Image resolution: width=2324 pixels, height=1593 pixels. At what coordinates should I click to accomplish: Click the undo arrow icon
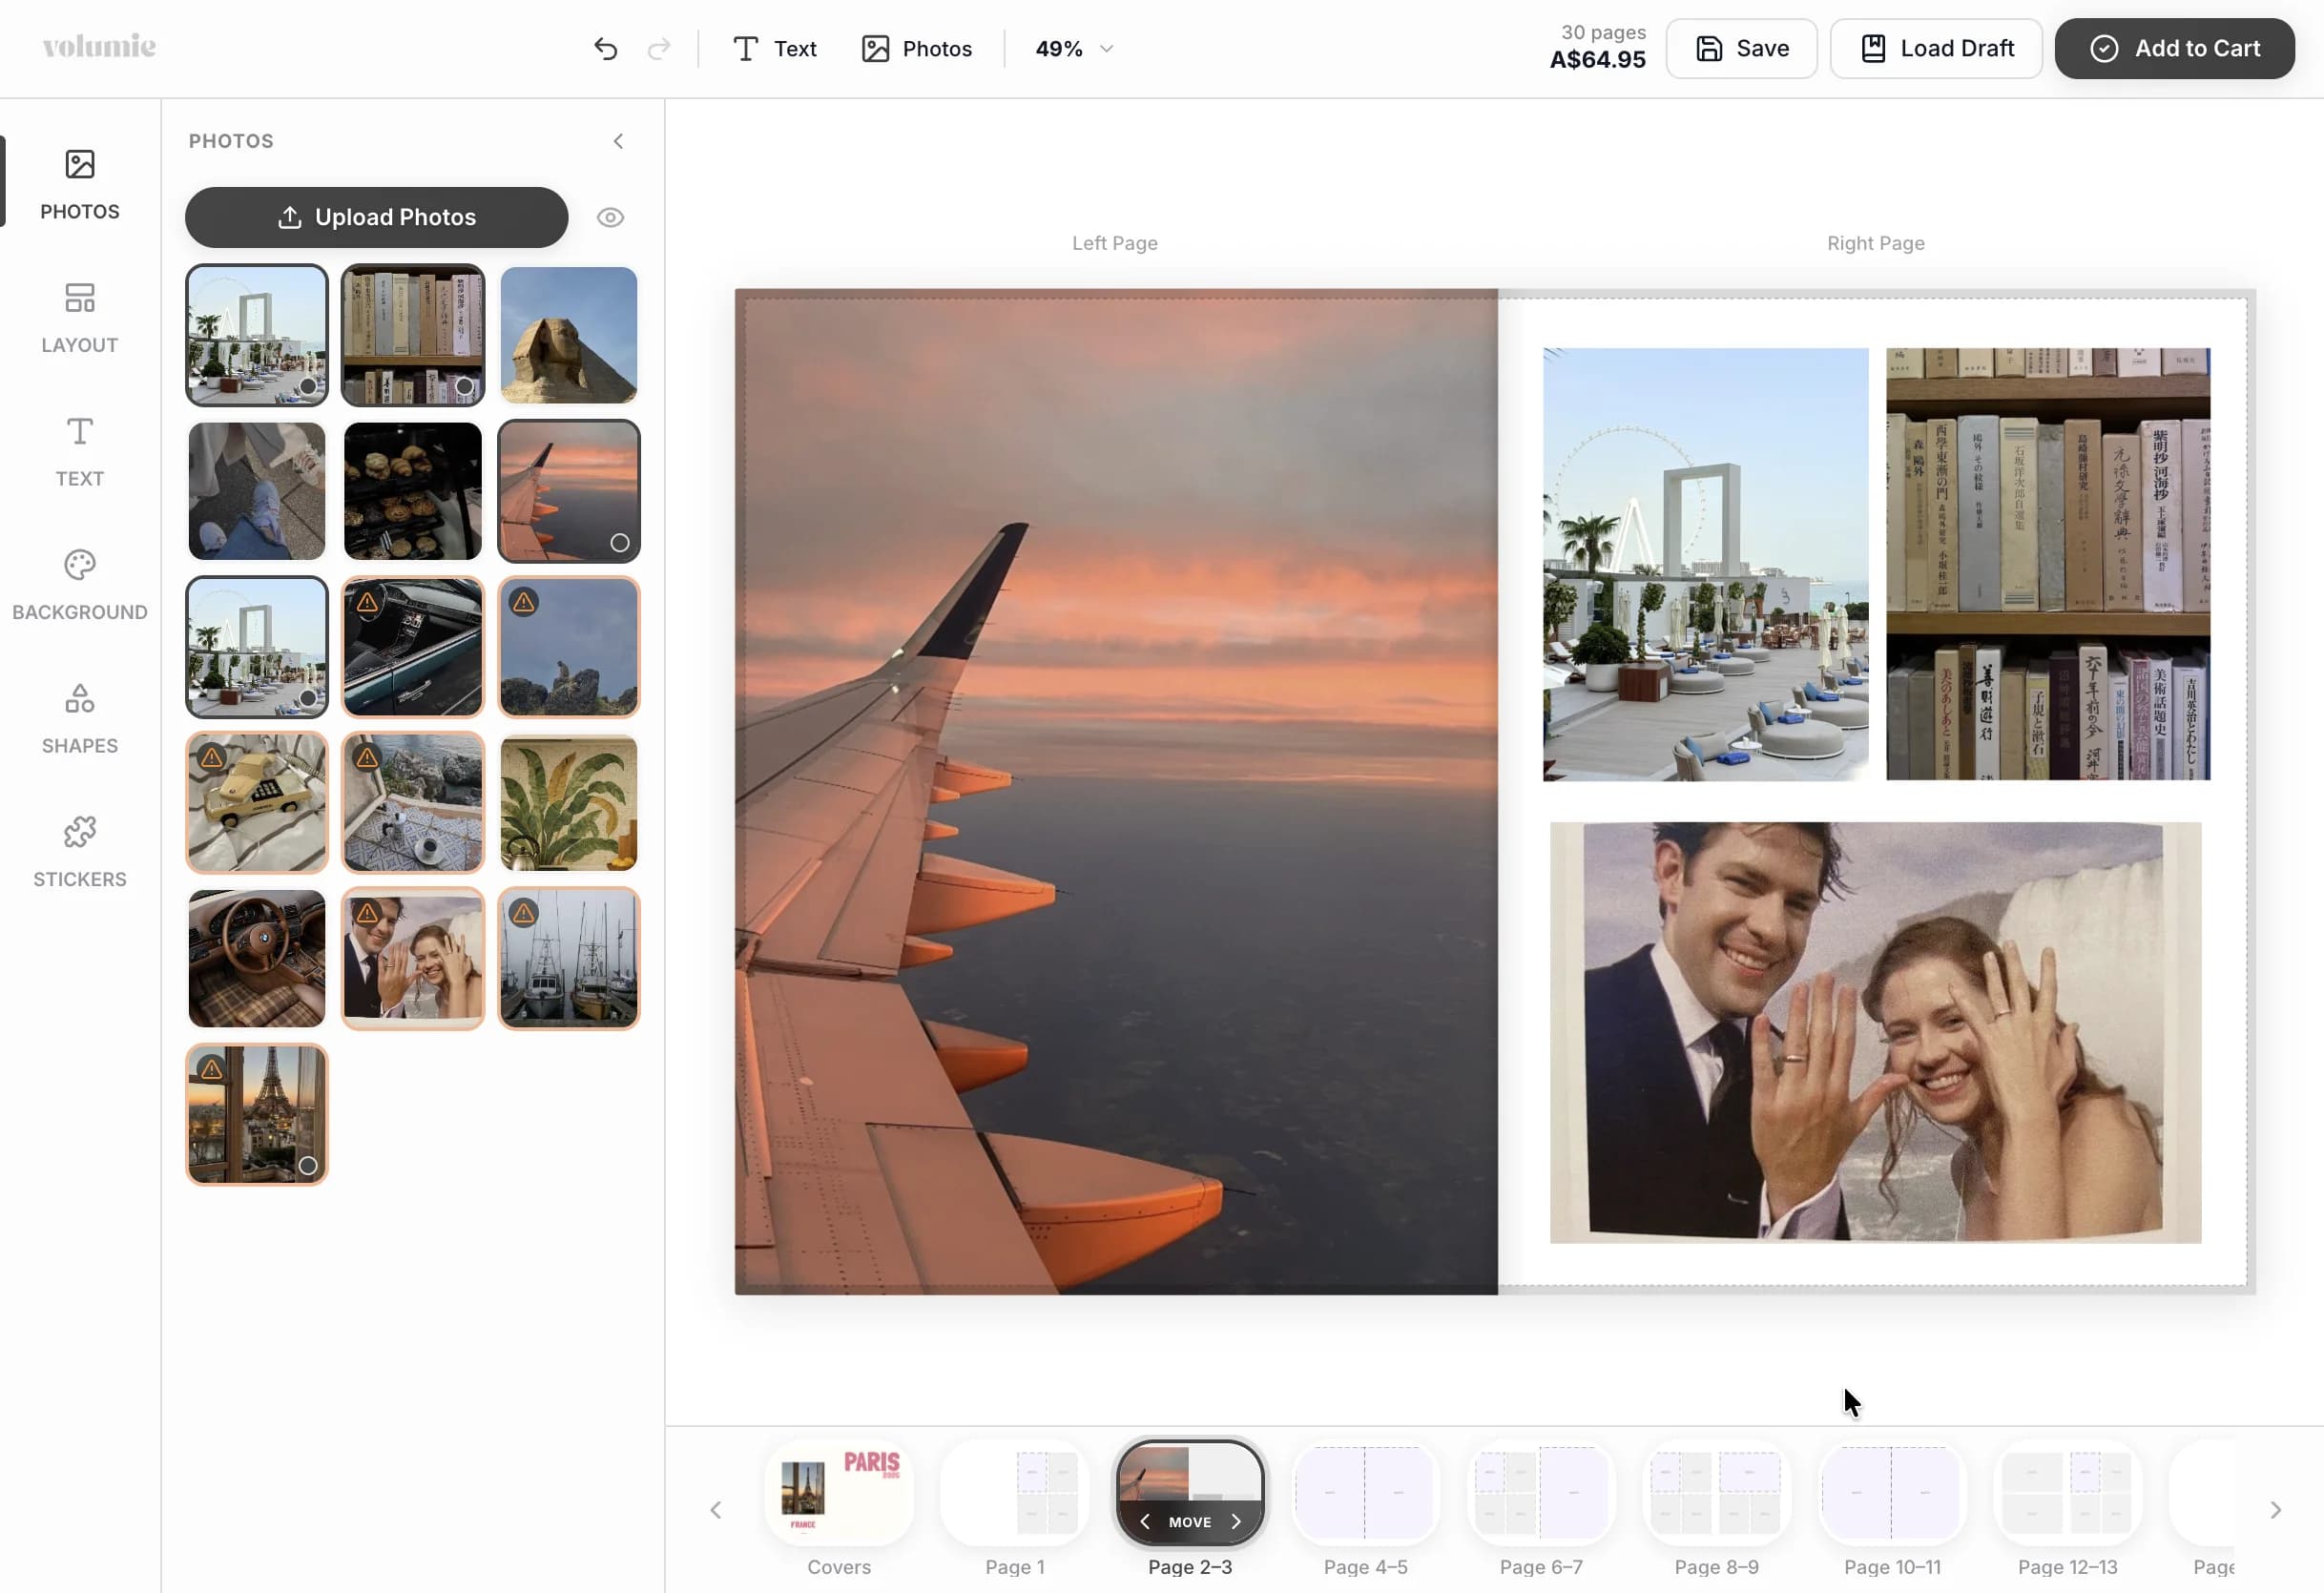pos(605,49)
